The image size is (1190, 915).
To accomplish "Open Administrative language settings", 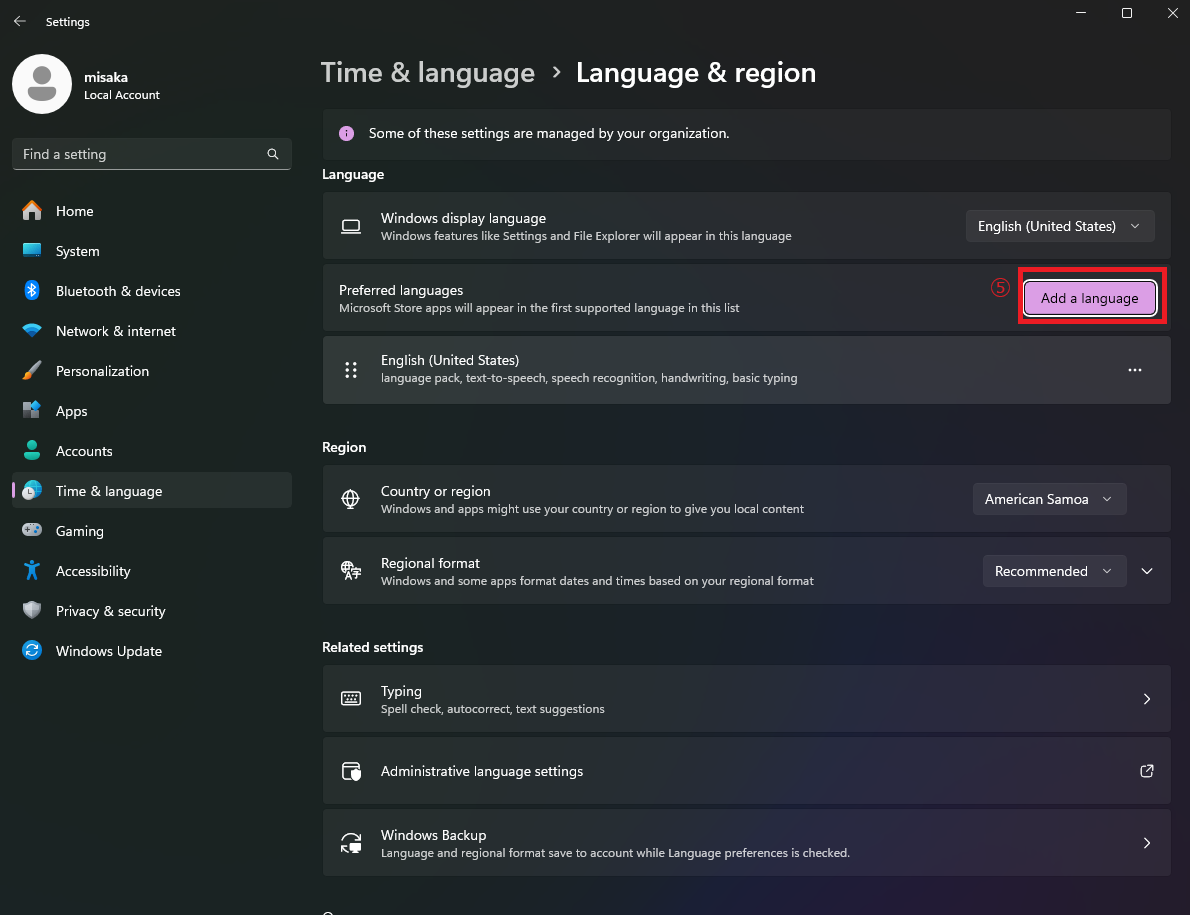I will coord(746,771).
